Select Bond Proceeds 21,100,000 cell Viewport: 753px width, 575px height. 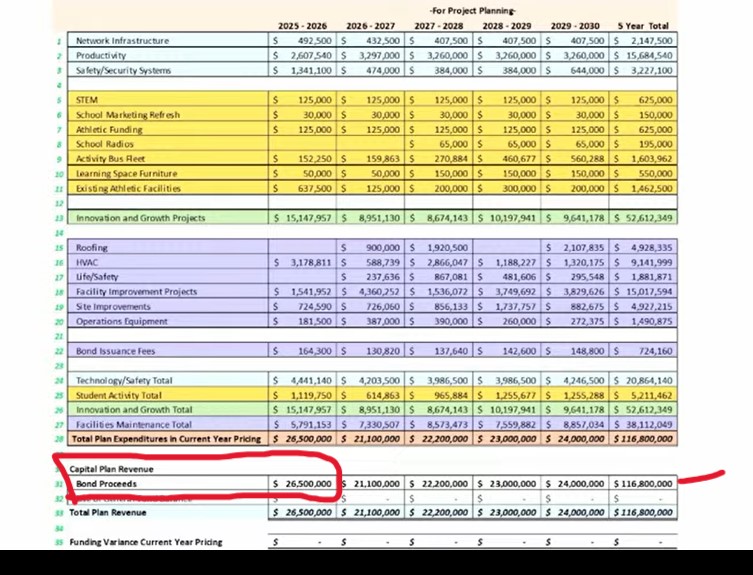[371, 484]
